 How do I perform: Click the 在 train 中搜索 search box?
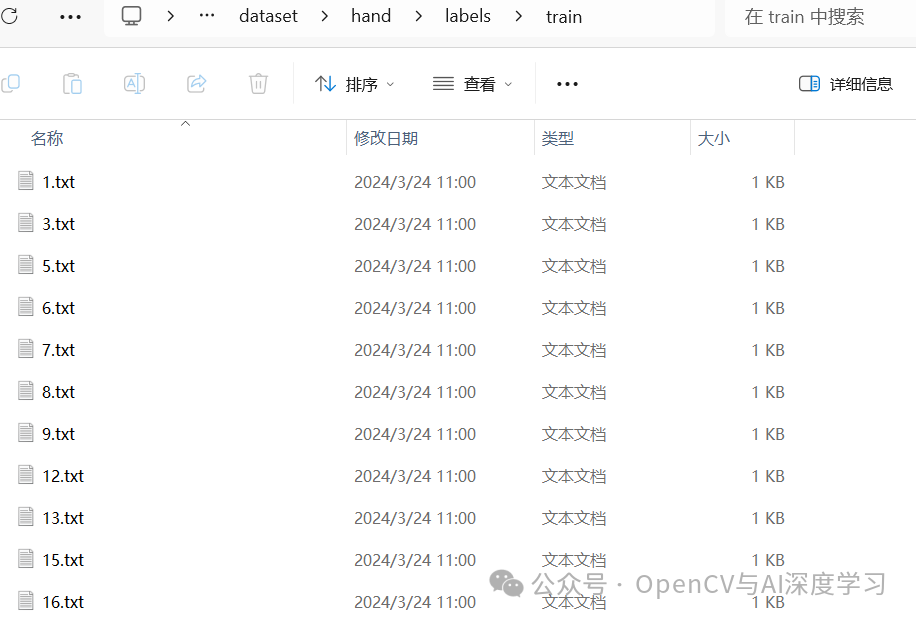tap(820, 17)
